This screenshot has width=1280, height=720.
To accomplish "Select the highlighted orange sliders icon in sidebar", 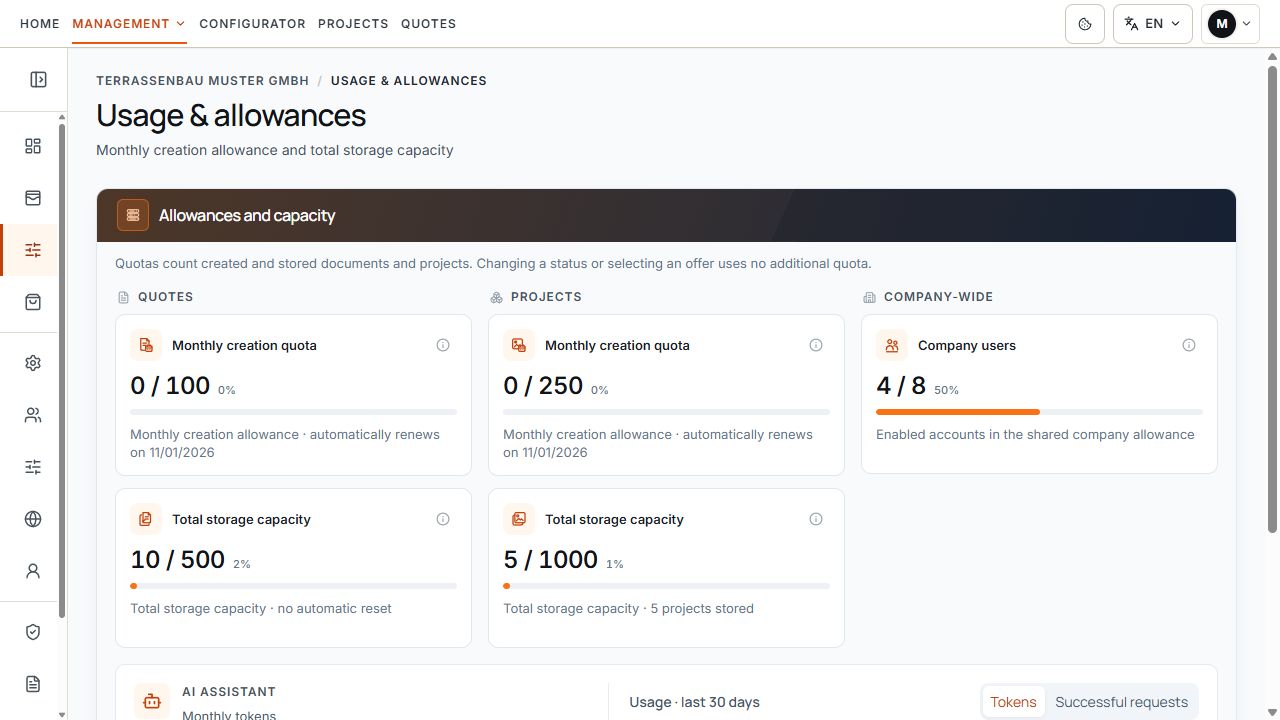I will (x=33, y=250).
